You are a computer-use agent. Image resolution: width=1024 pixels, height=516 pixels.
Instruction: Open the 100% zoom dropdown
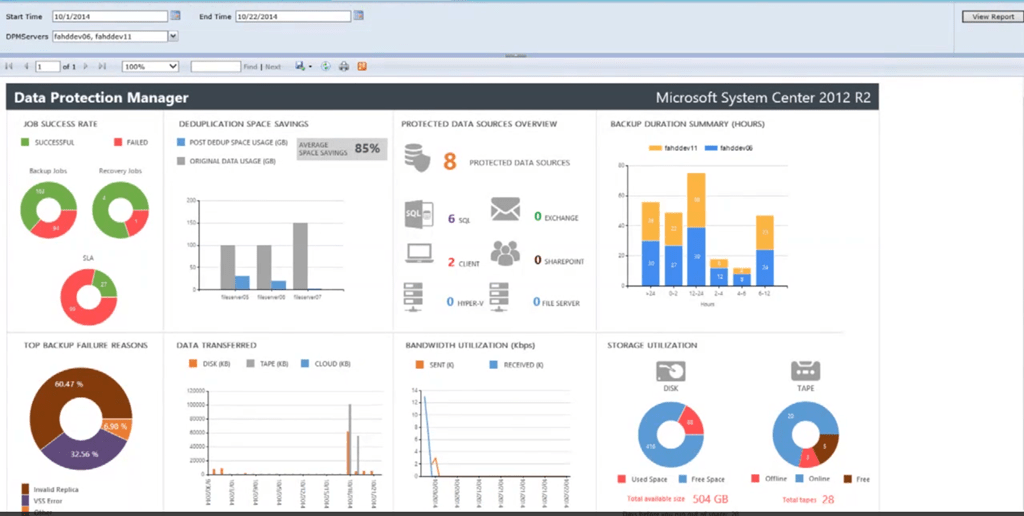click(150, 67)
